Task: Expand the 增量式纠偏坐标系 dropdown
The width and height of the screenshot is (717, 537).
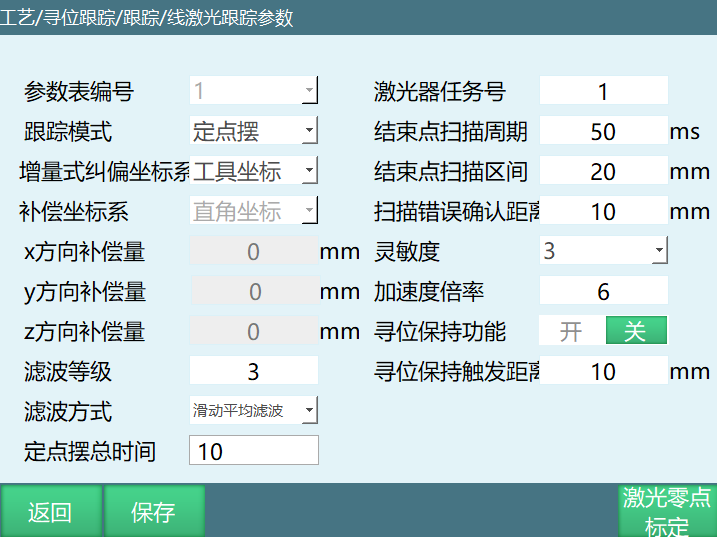Action: coord(253,171)
